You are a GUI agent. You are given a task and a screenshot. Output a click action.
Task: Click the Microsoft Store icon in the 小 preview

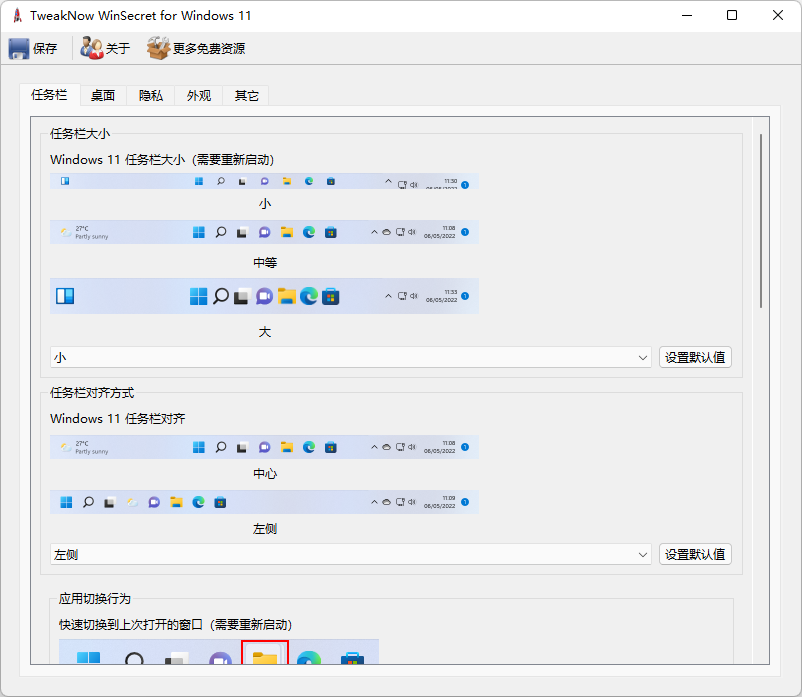click(x=330, y=181)
